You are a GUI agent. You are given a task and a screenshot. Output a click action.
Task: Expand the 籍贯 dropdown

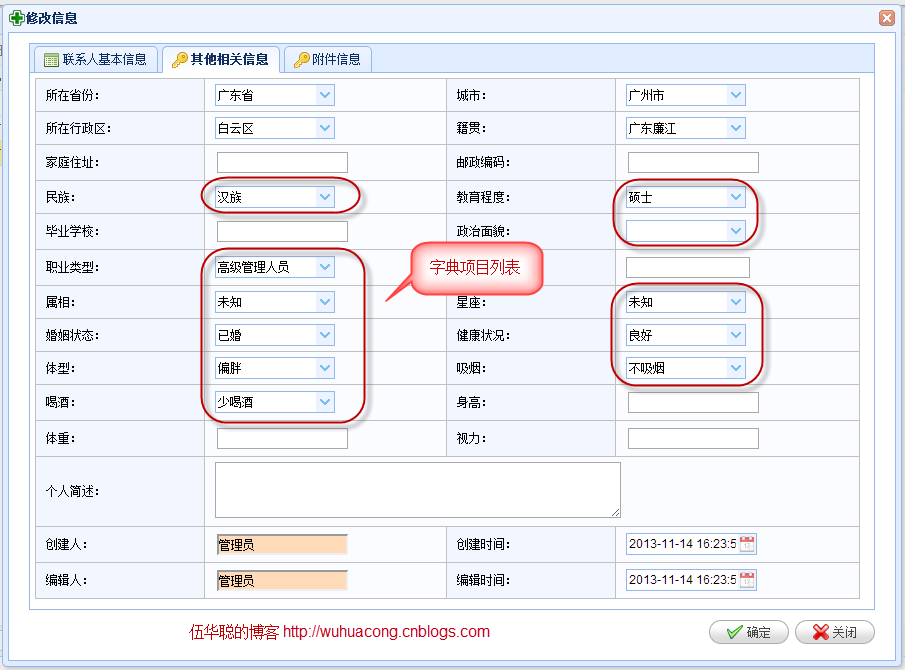[x=736, y=128]
